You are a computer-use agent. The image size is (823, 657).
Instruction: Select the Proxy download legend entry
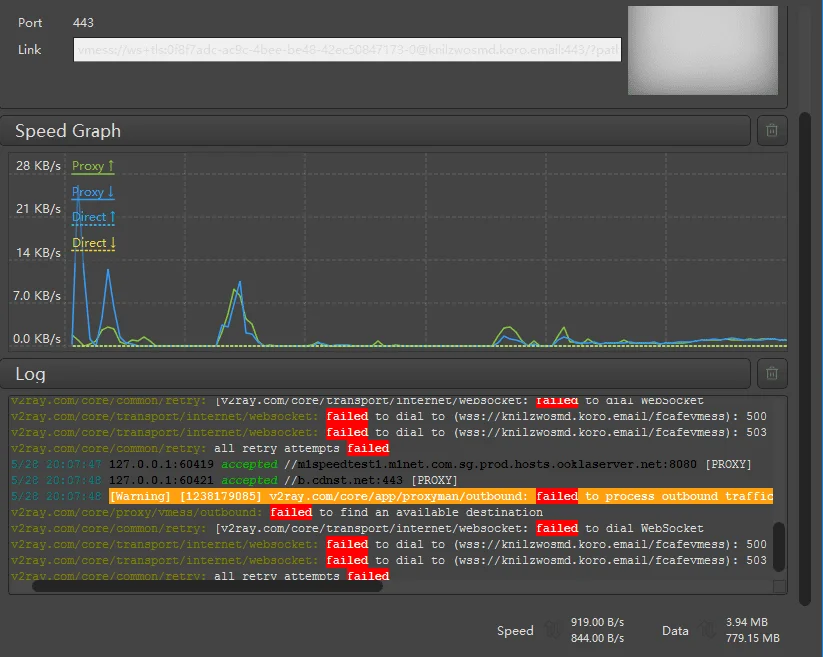[93, 192]
